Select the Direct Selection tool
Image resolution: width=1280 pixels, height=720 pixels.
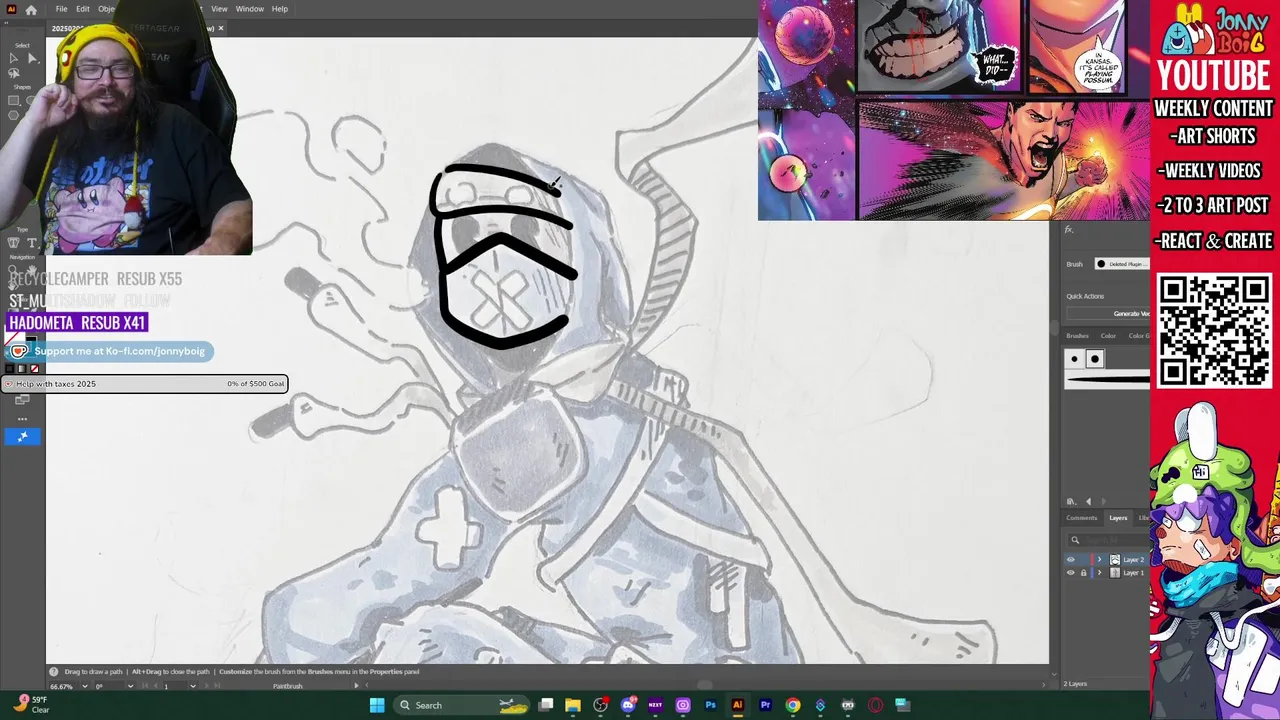click(32, 58)
